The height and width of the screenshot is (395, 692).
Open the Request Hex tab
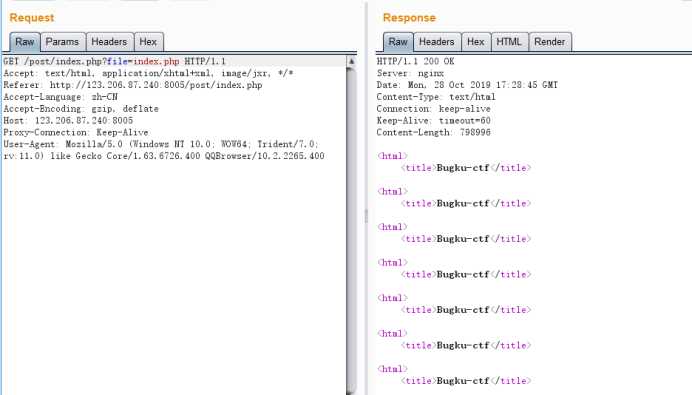148,42
